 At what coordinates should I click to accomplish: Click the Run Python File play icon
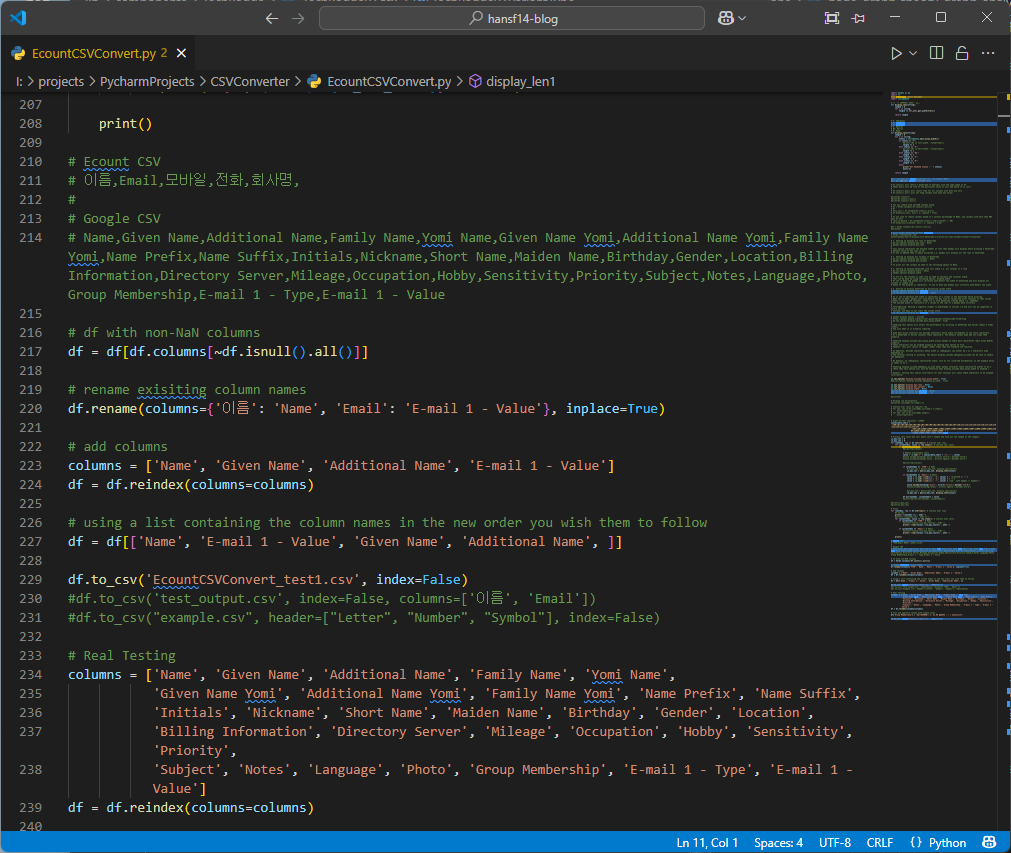(x=896, y=53)
